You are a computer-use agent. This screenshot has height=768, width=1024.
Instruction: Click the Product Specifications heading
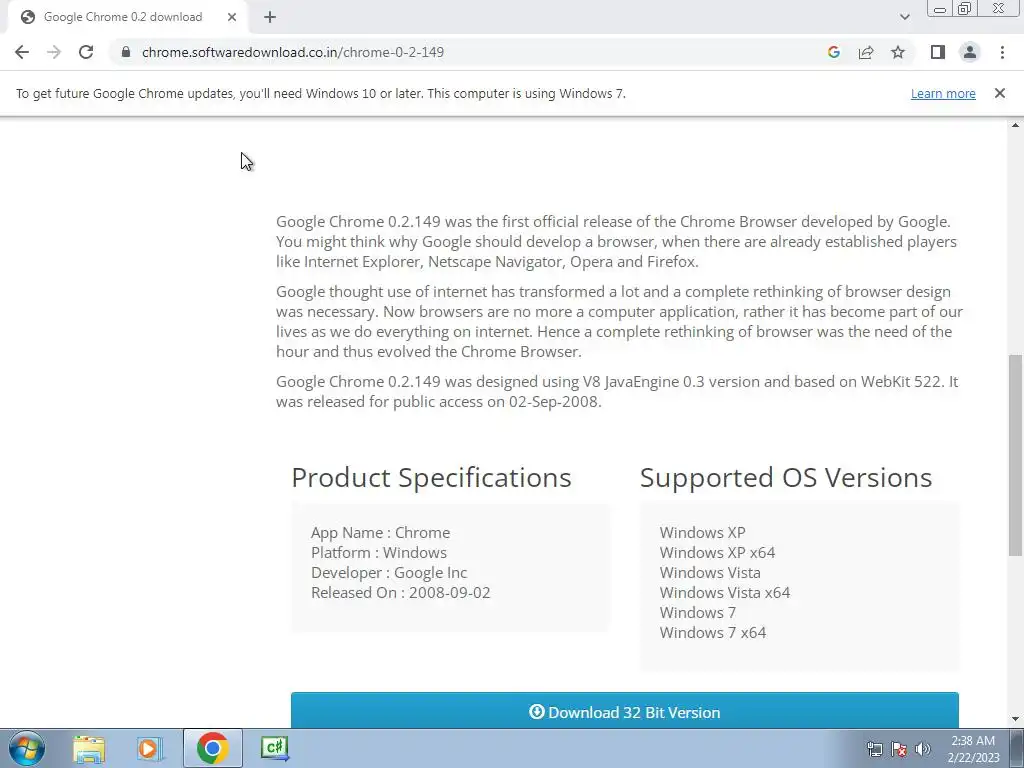[431, 478]
